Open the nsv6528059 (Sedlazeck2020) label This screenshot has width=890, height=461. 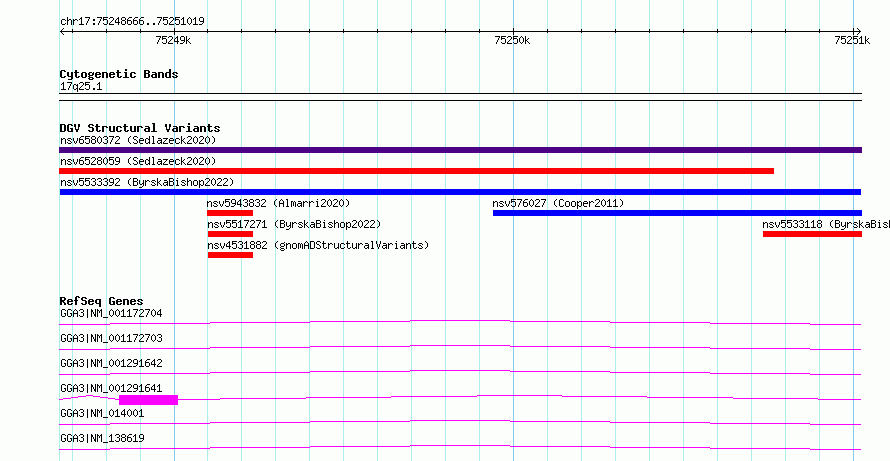pos(138,161)
